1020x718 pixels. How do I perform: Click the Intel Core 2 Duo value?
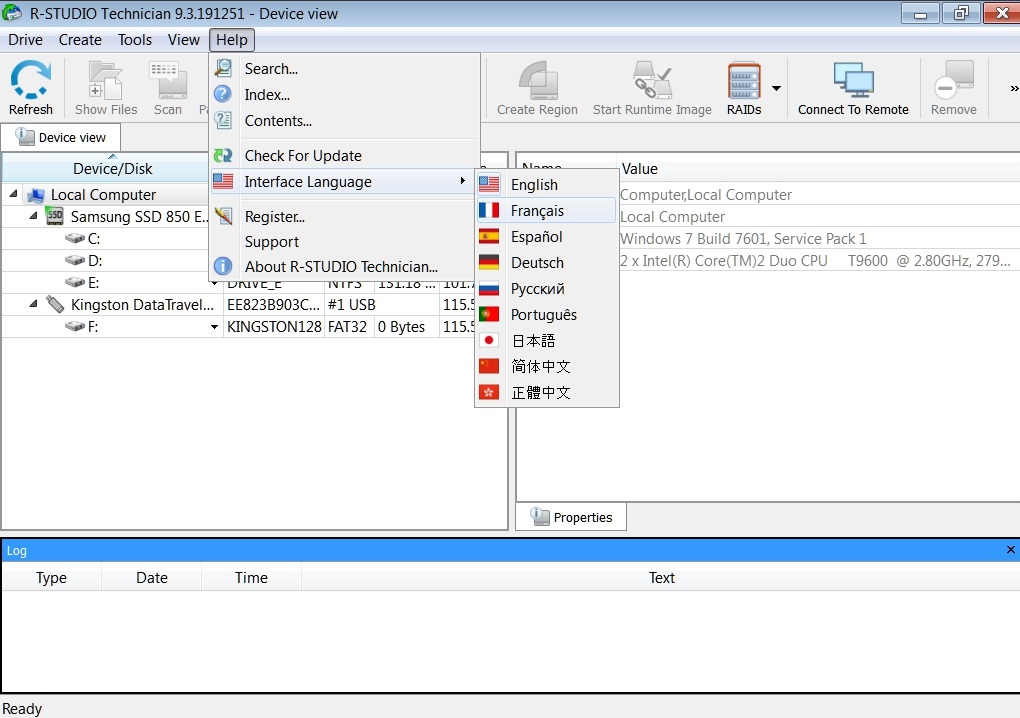[815, 261]
